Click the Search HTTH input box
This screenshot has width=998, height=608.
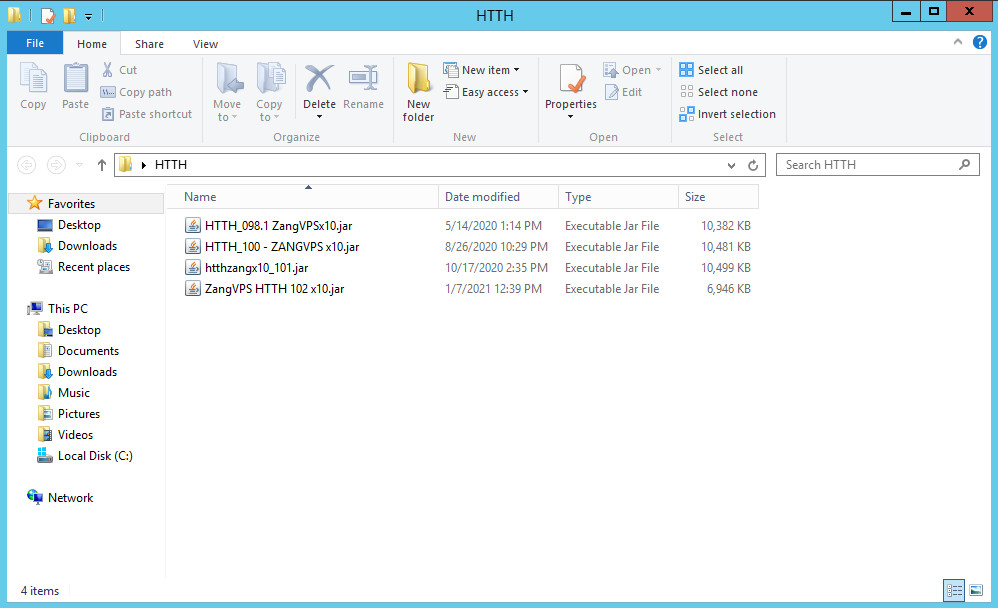(868, 165)
